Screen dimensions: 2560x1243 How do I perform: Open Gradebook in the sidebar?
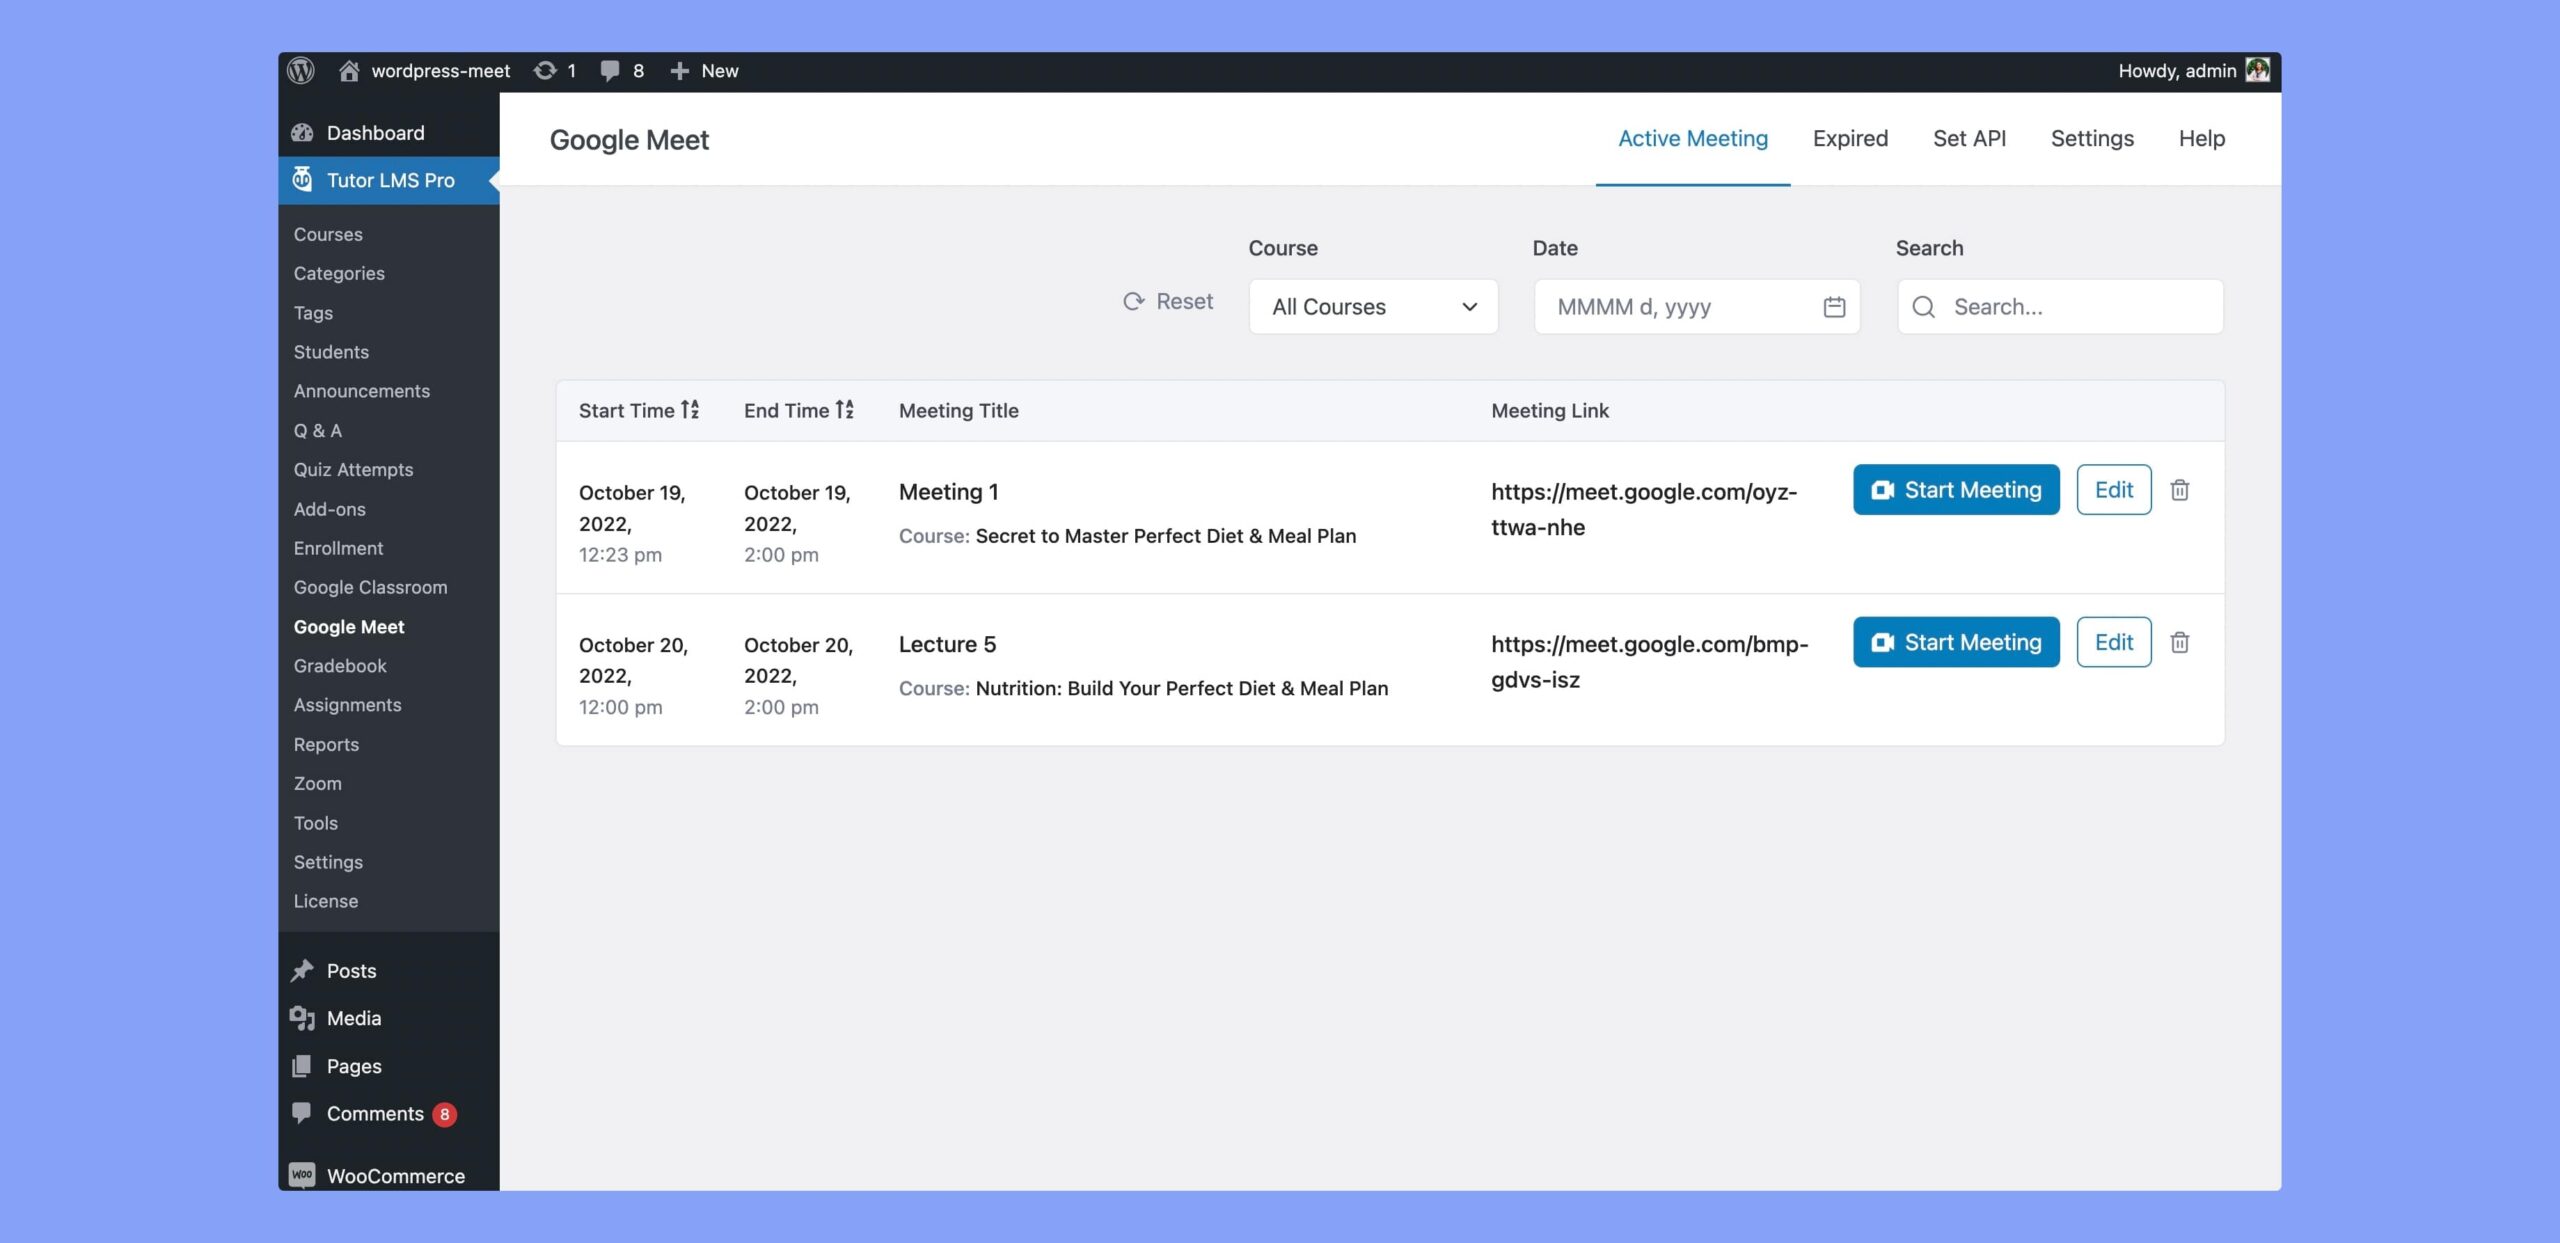[340, 666]
